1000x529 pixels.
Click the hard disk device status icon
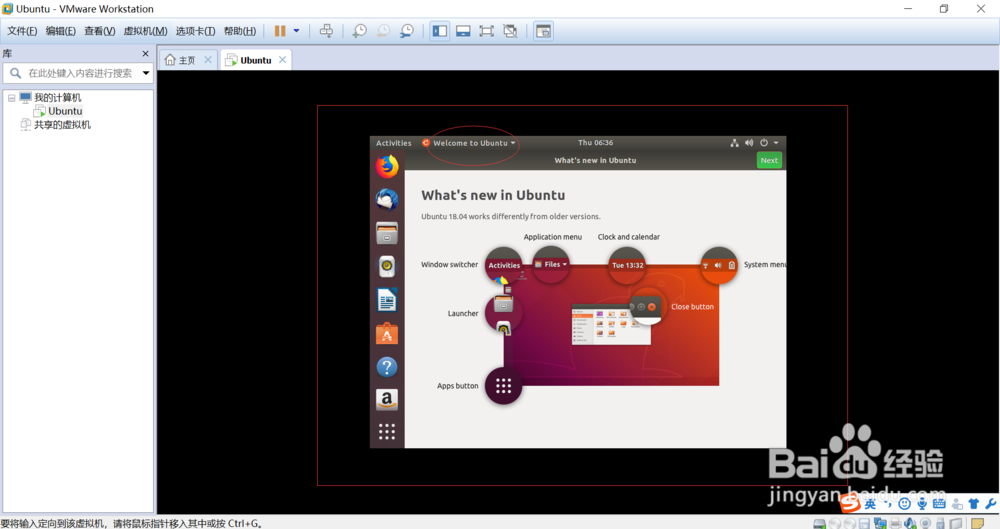pos(820,524)
